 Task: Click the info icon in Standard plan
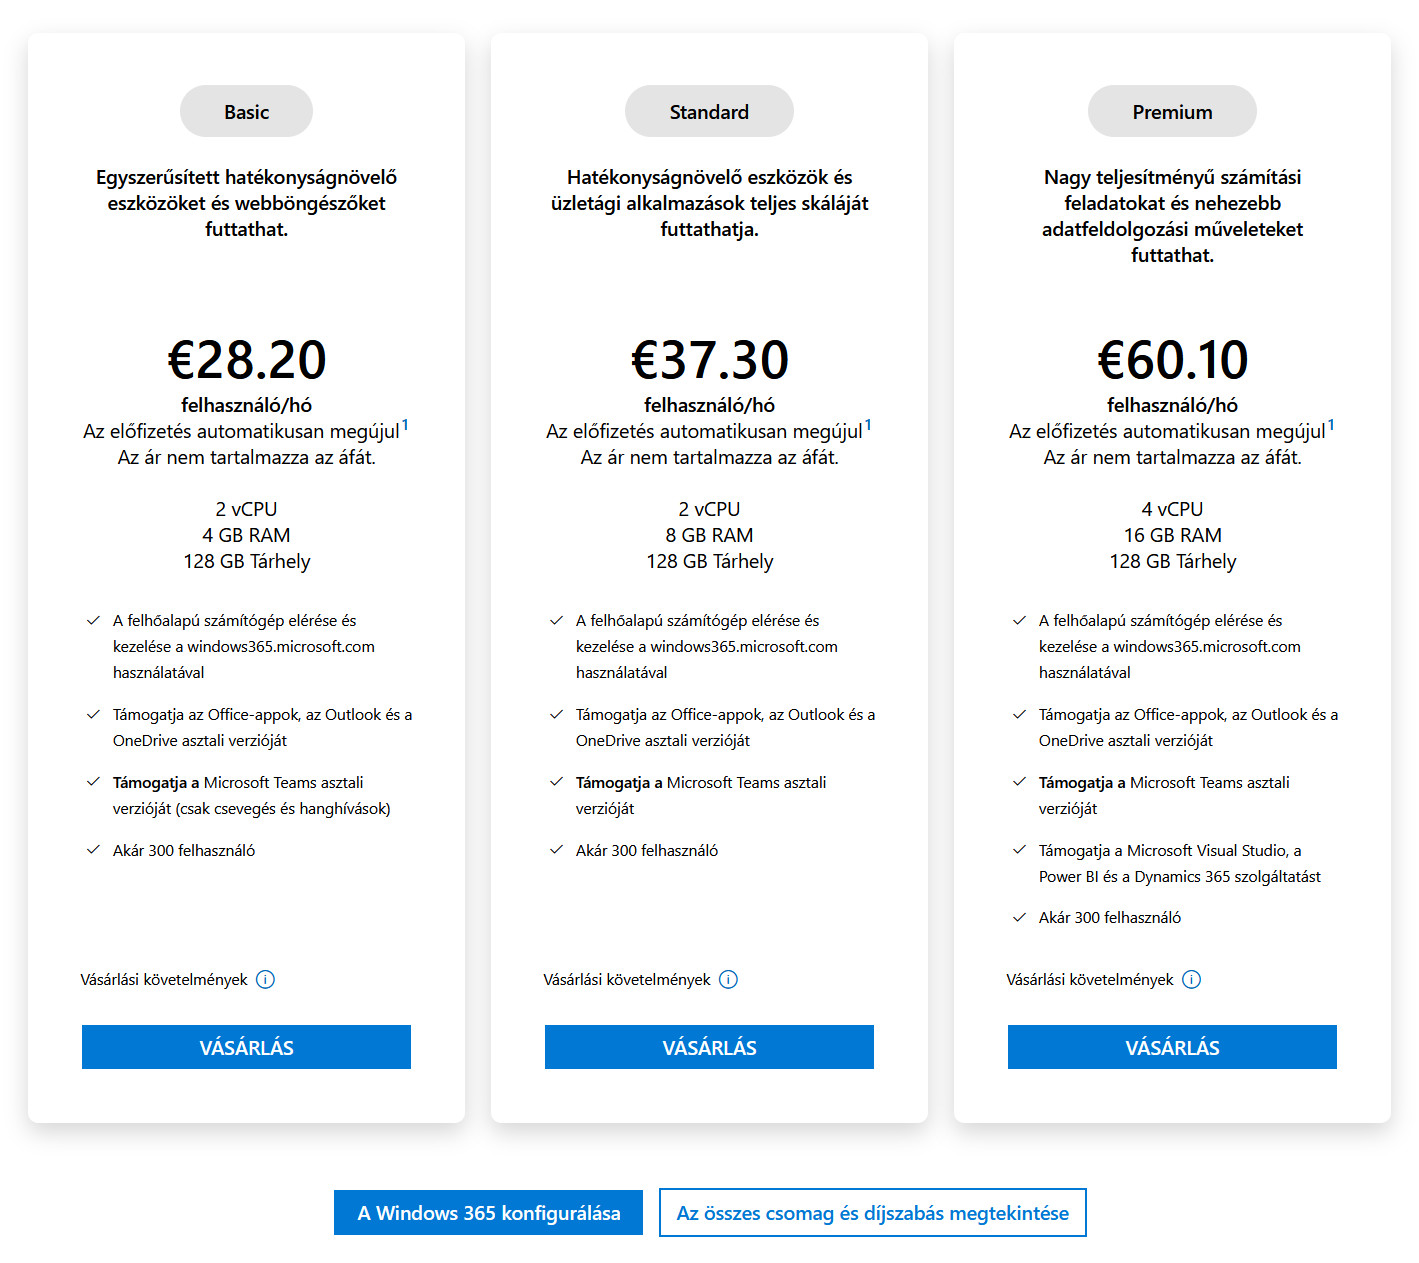coord(728,980)
